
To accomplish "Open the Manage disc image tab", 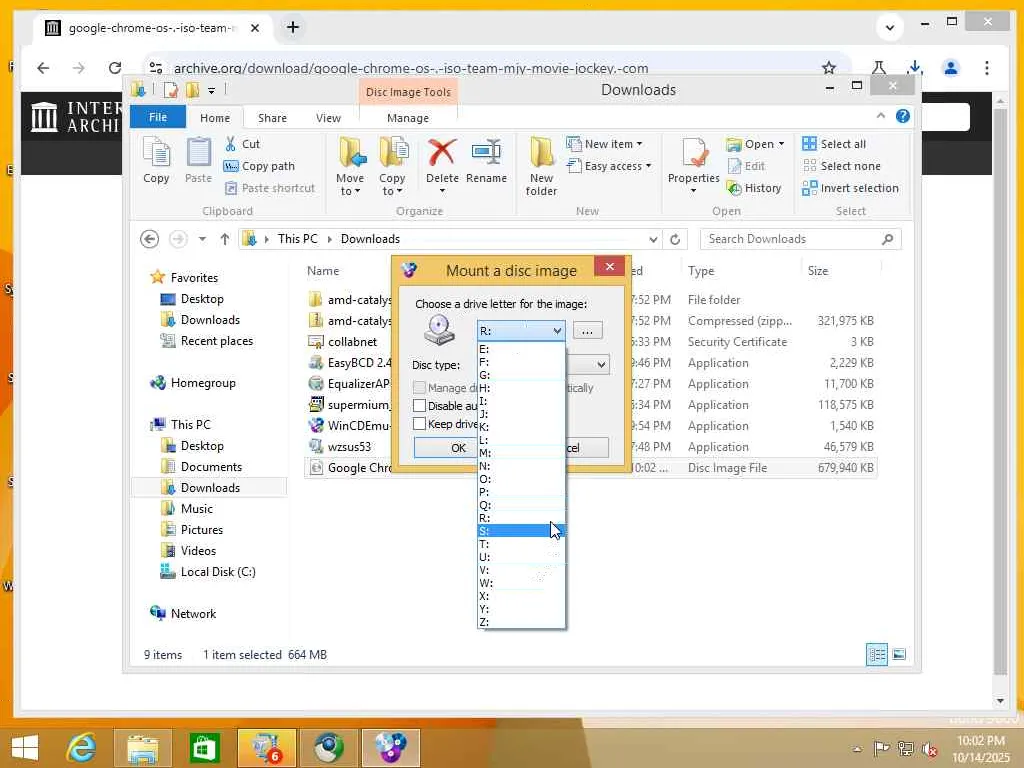I will click(x=408, y=118).
